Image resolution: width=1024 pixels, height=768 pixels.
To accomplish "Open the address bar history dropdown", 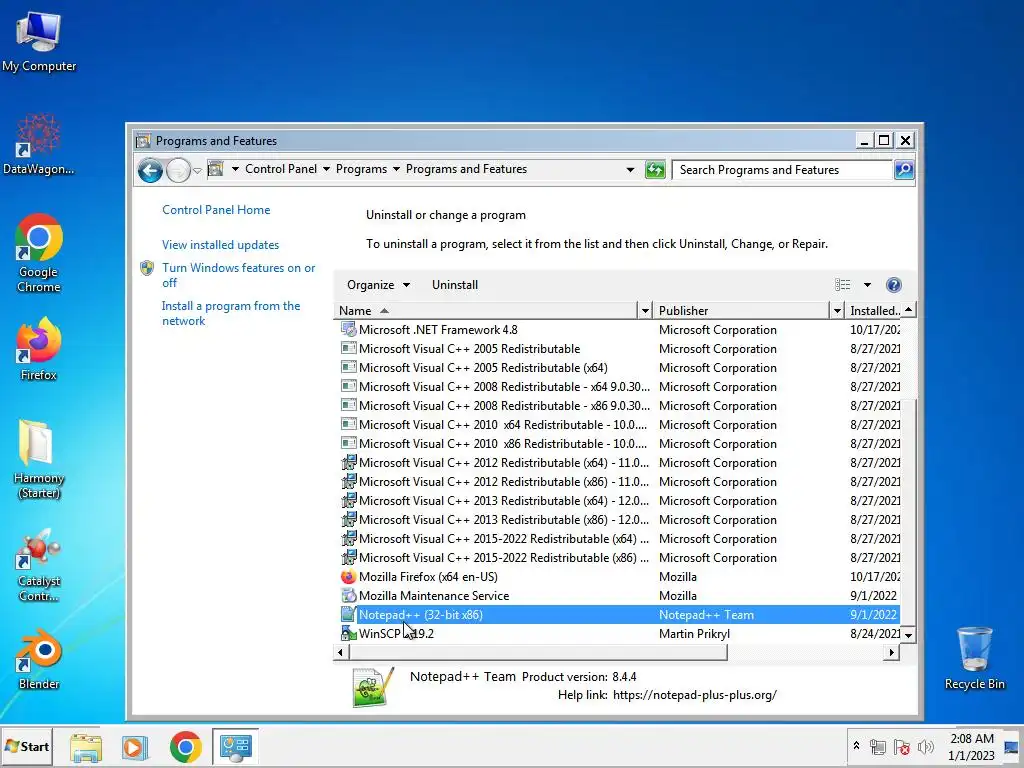I will [630, 170].
